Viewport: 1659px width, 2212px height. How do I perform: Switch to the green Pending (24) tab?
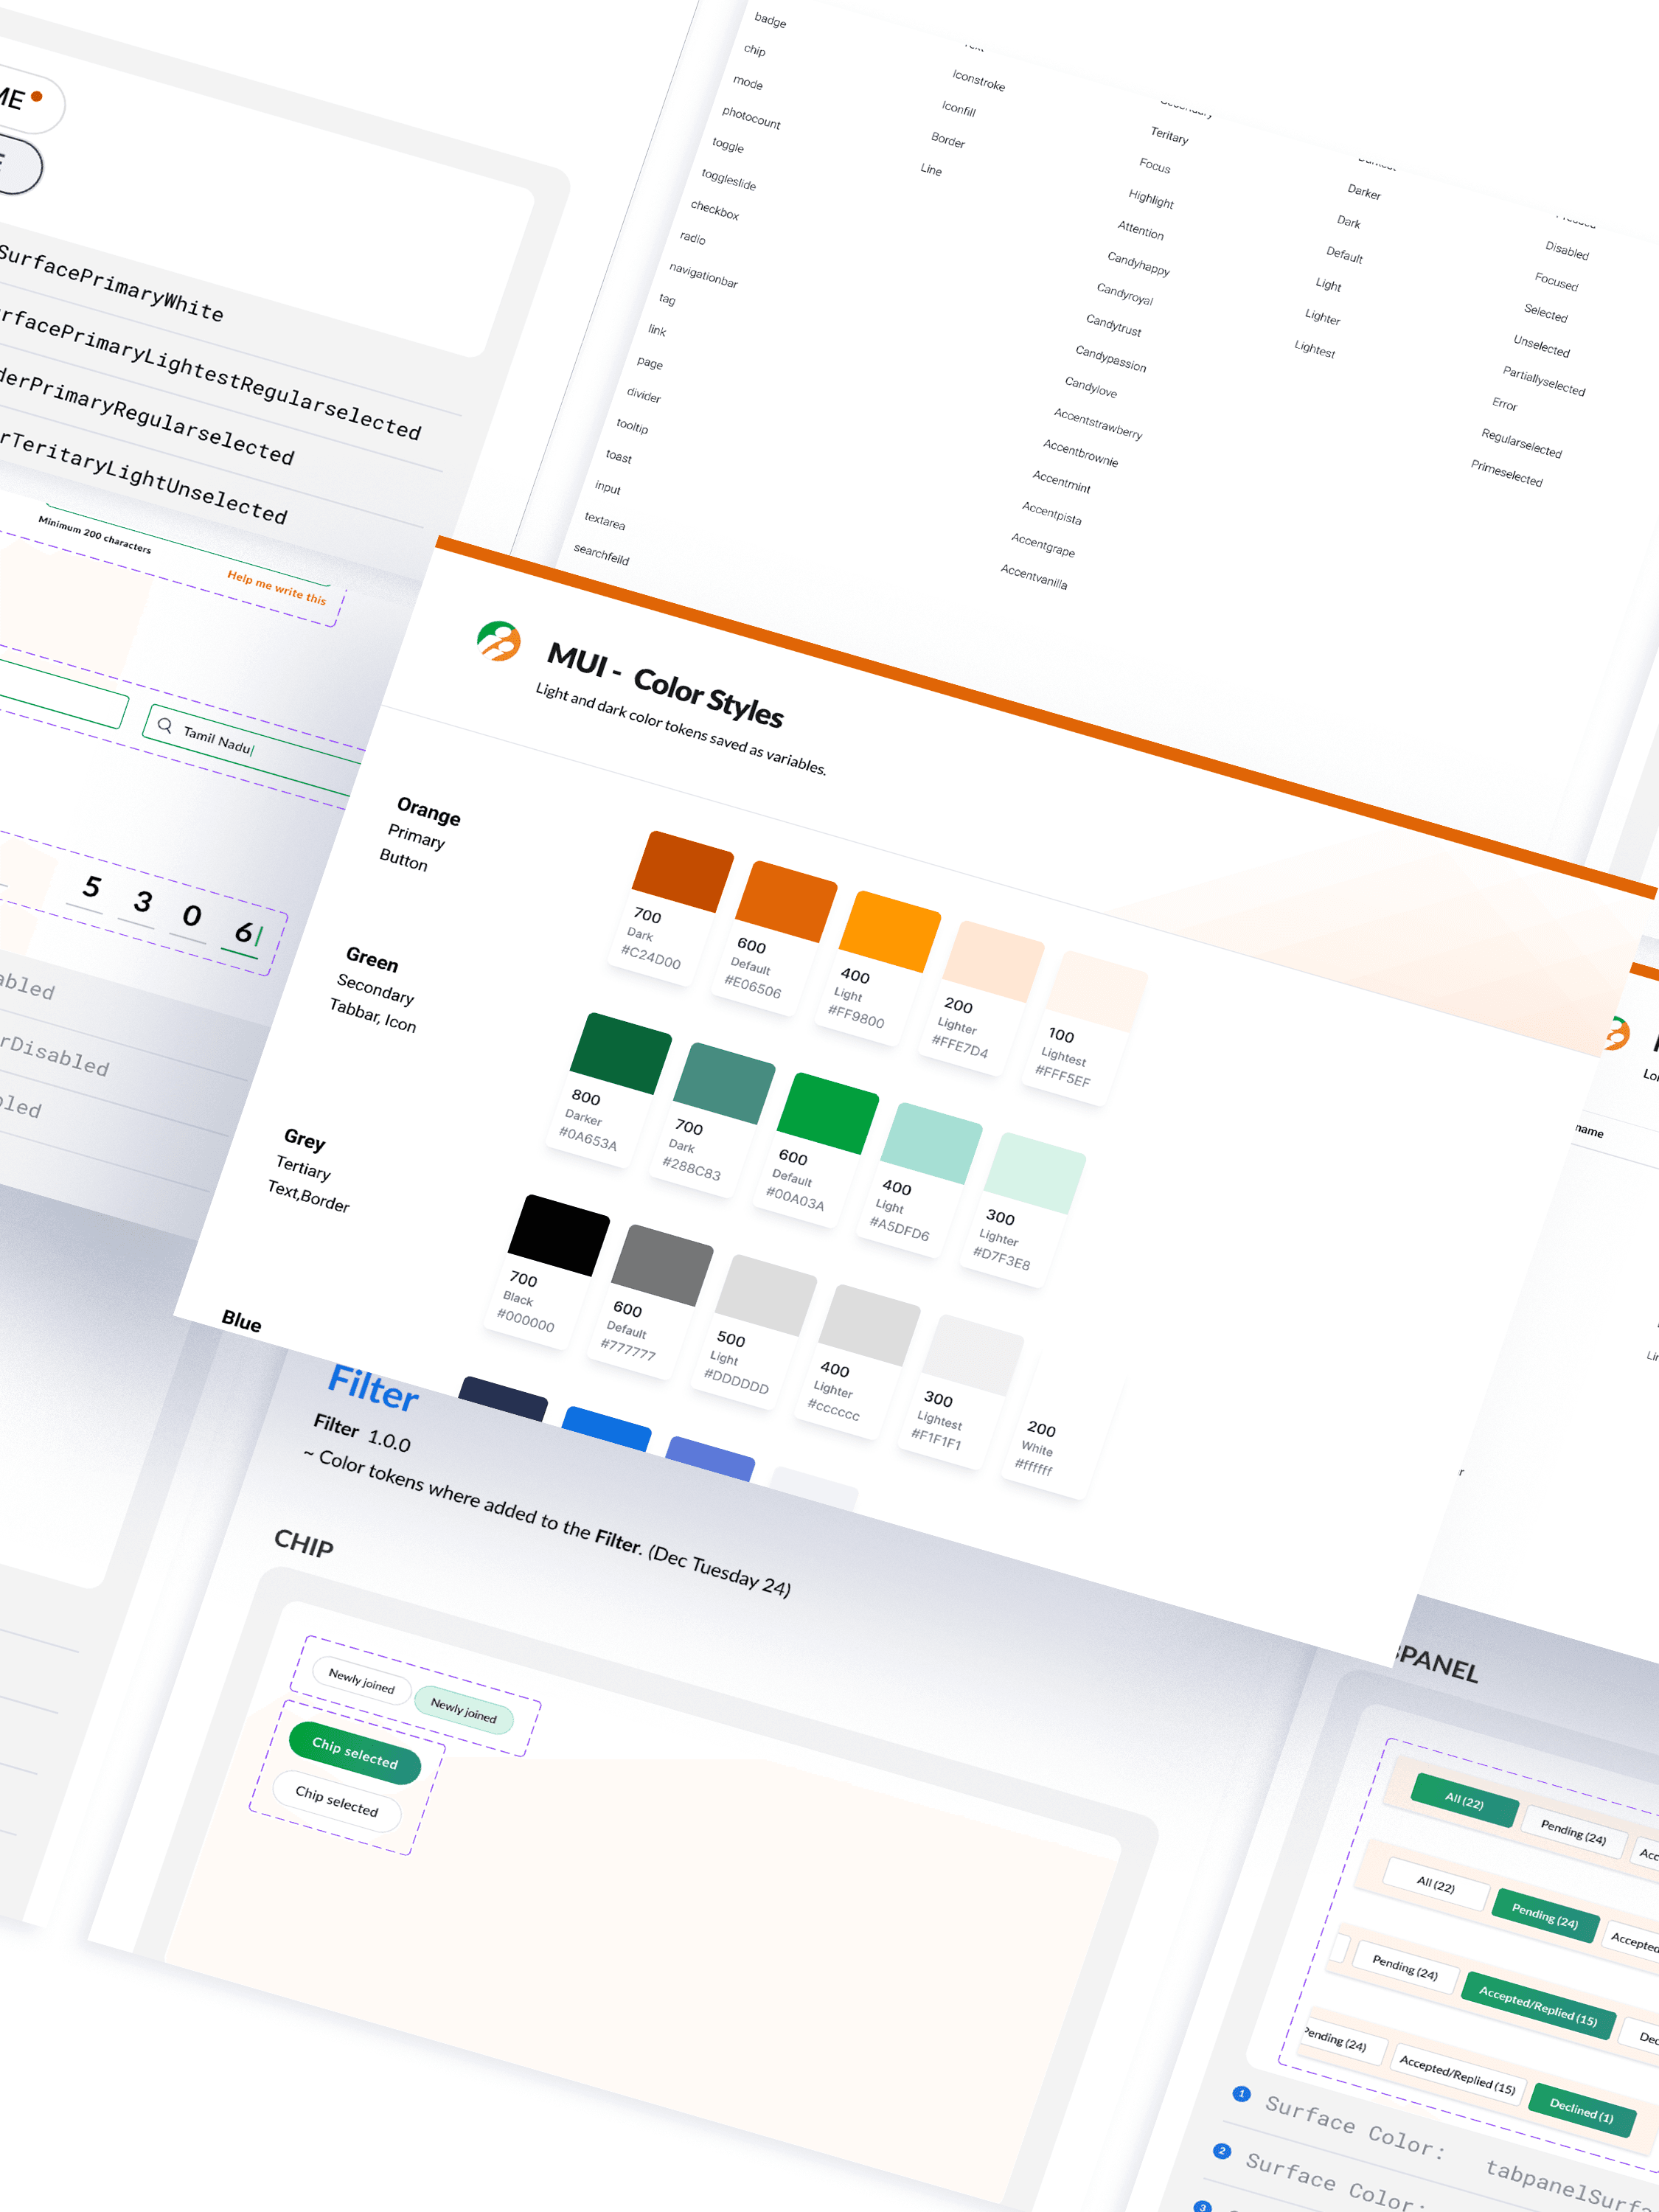point(1545,1915)
